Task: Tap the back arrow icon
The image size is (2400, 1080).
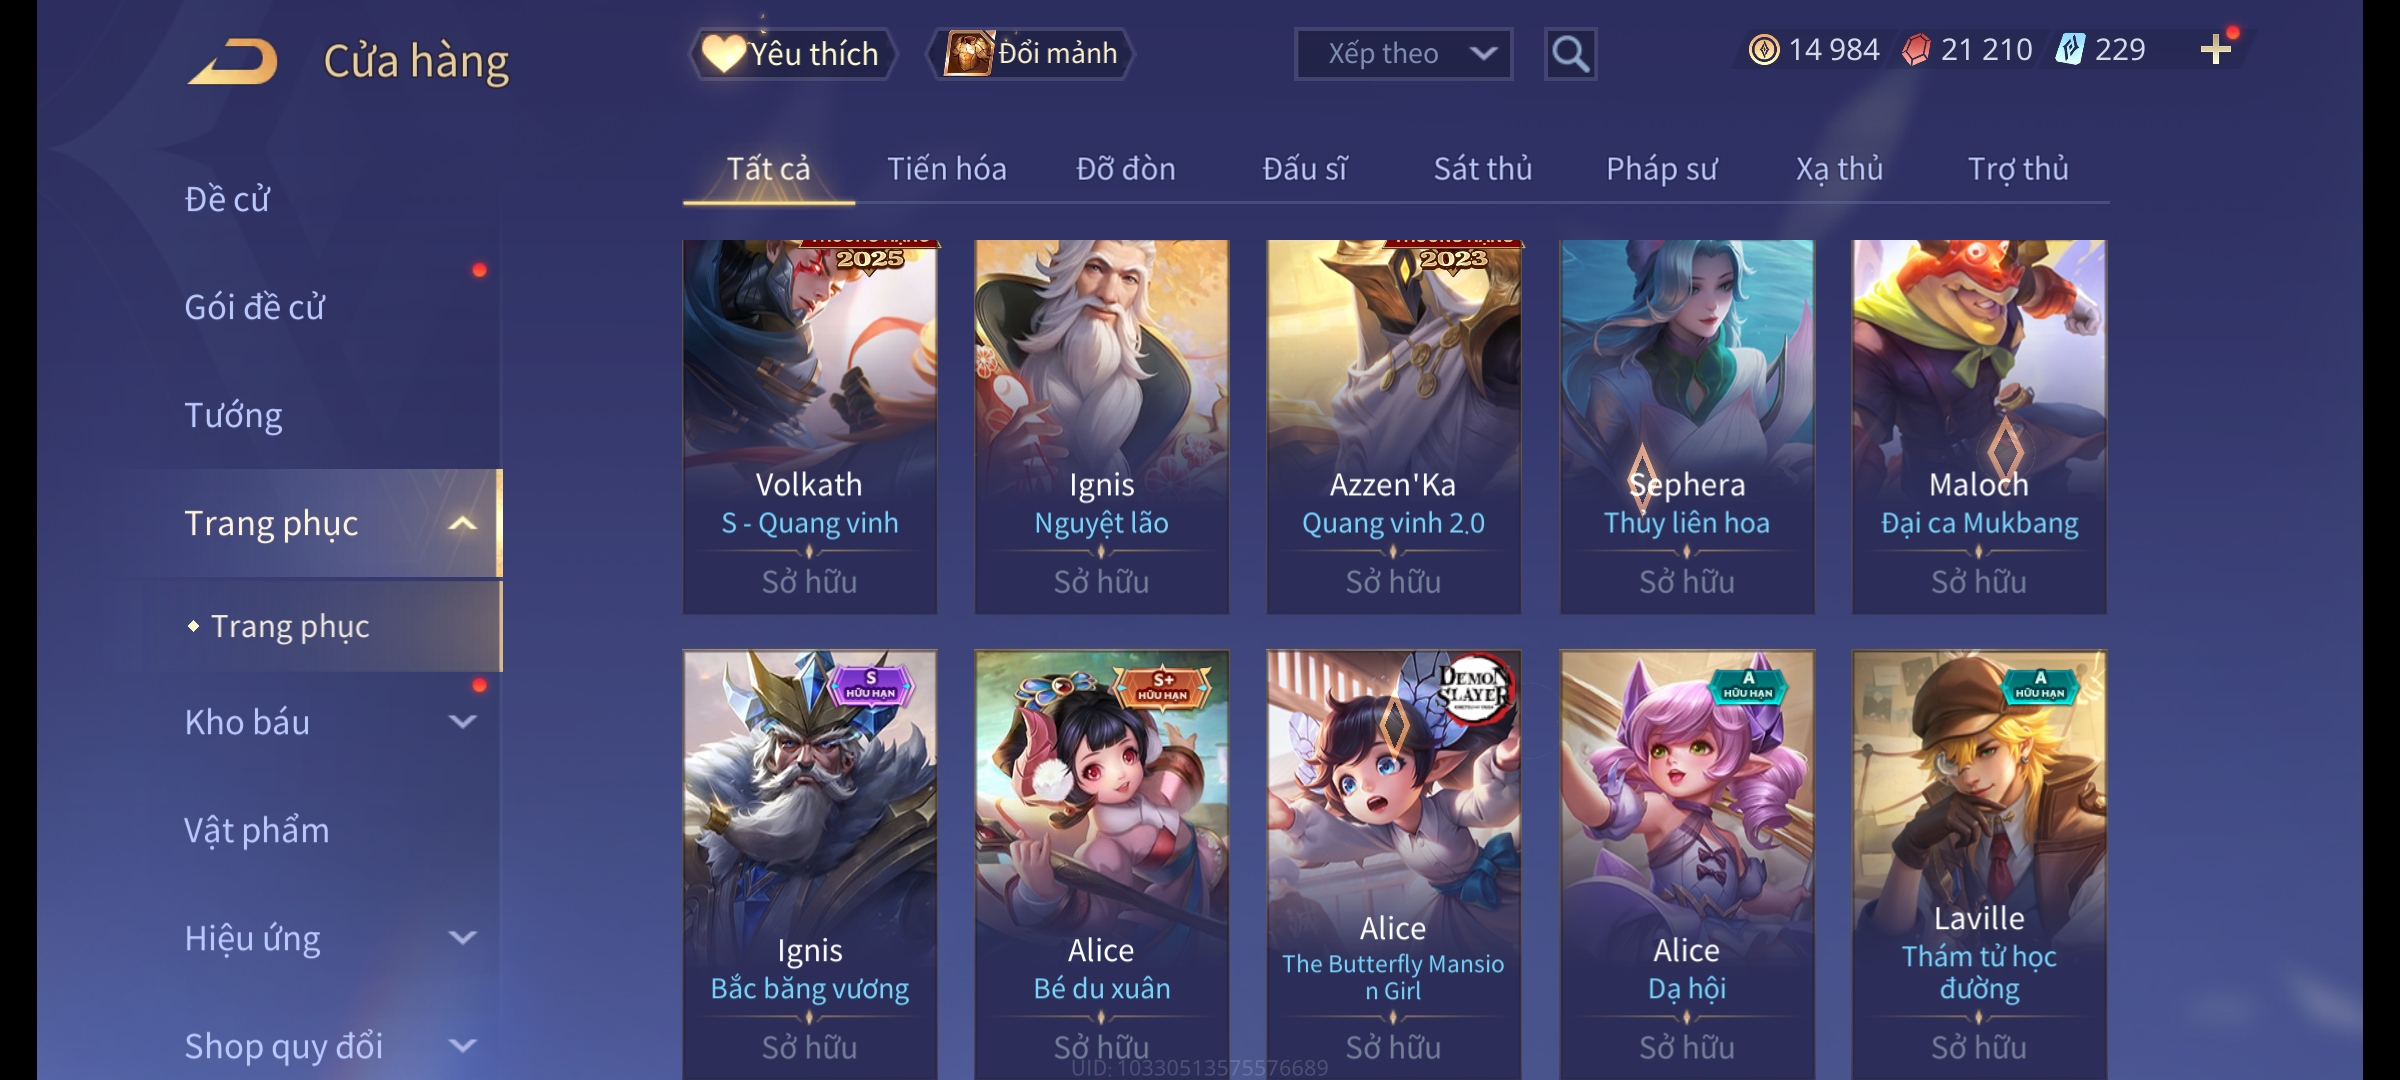Action: point(232,61)
